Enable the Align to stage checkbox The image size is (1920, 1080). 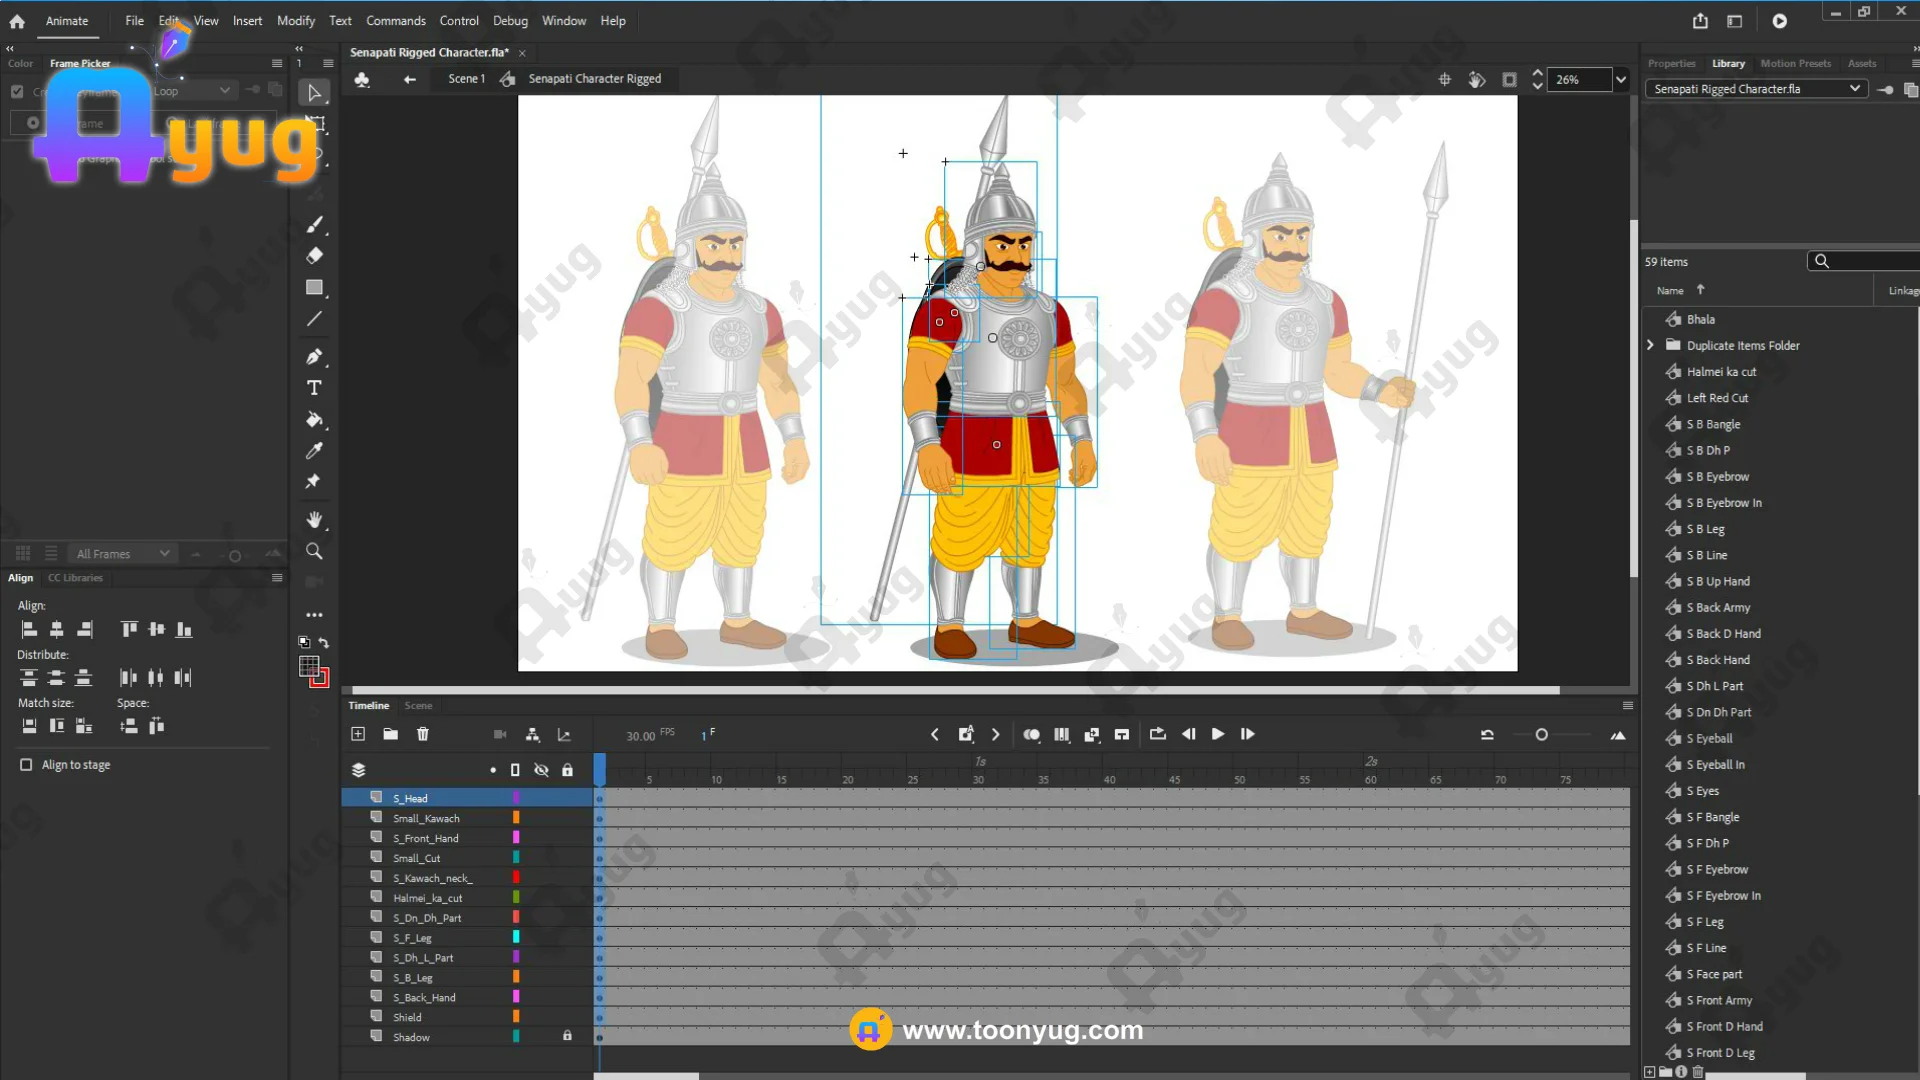coord(26,765)
